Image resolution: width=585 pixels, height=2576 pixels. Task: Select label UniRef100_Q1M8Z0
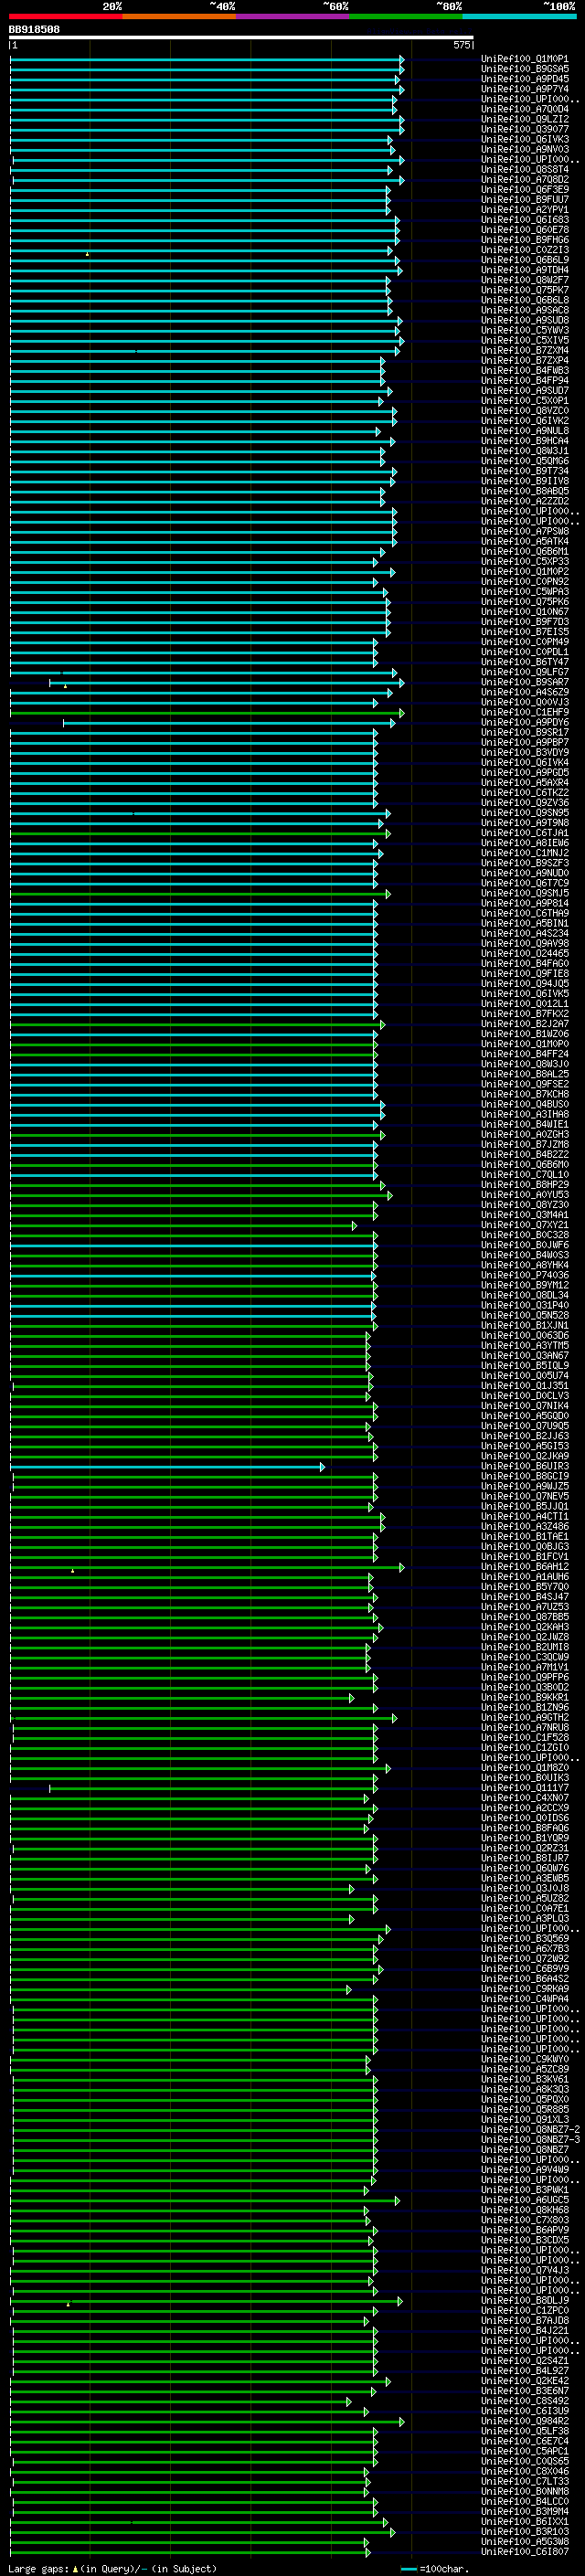[x=525, y=1768]
